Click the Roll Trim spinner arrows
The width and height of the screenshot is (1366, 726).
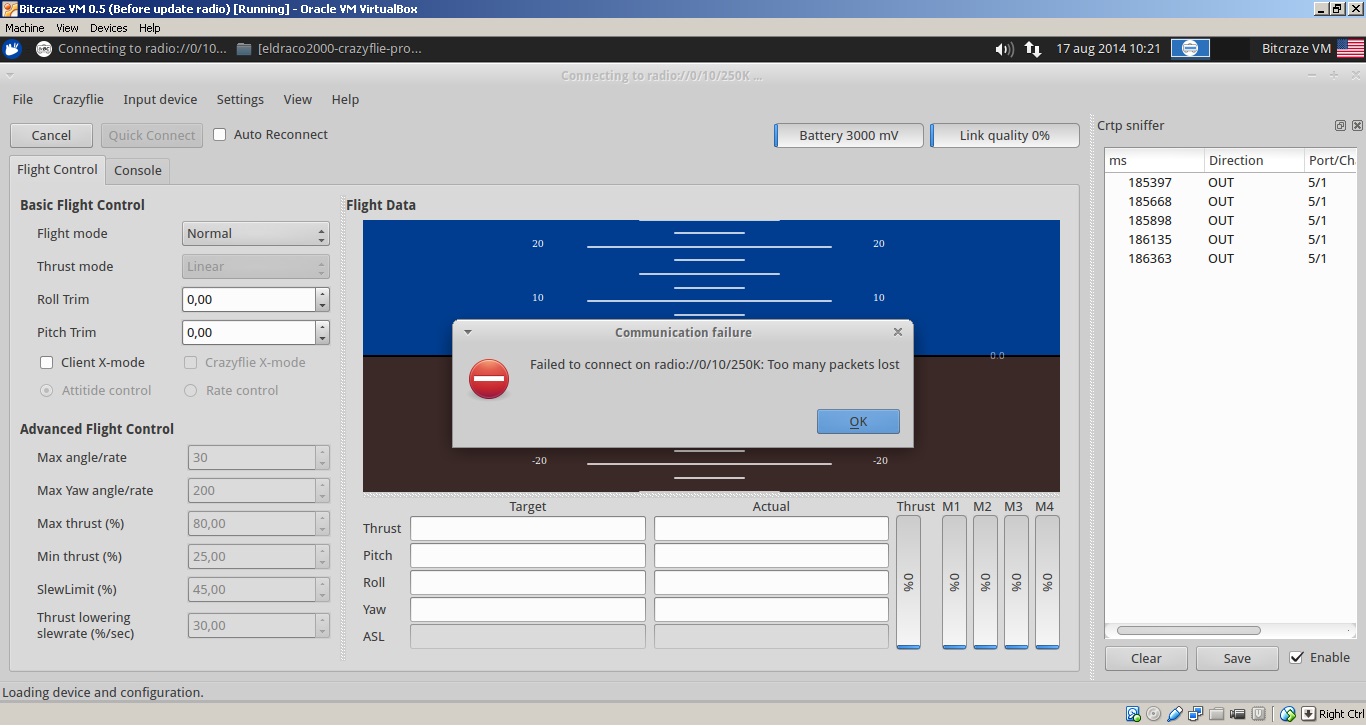coord(322,300)
